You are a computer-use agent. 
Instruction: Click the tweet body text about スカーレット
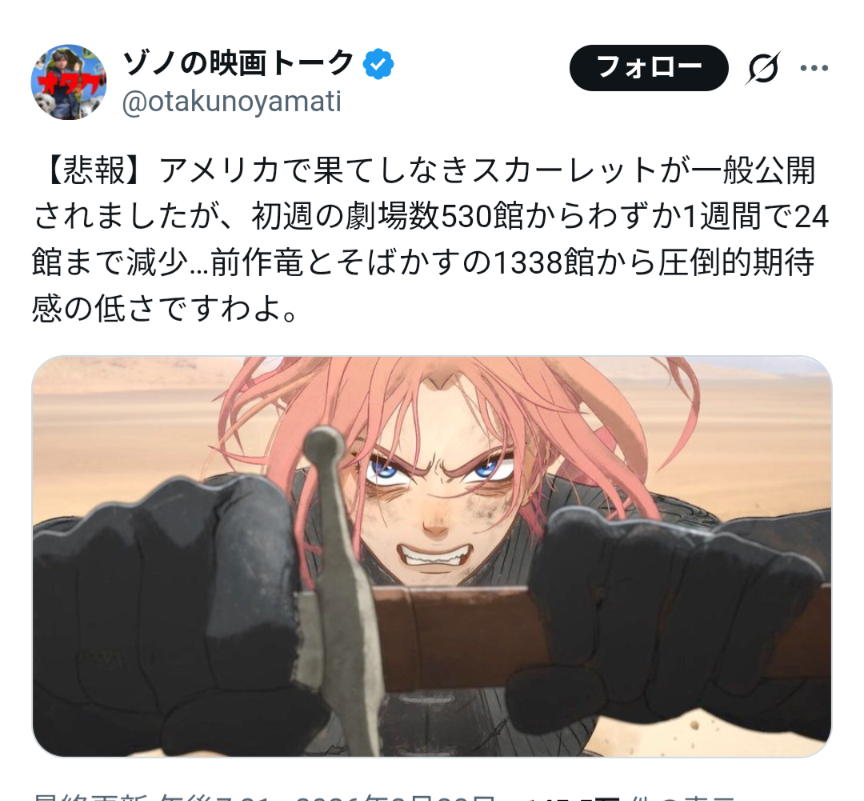(x=430, y=239)
